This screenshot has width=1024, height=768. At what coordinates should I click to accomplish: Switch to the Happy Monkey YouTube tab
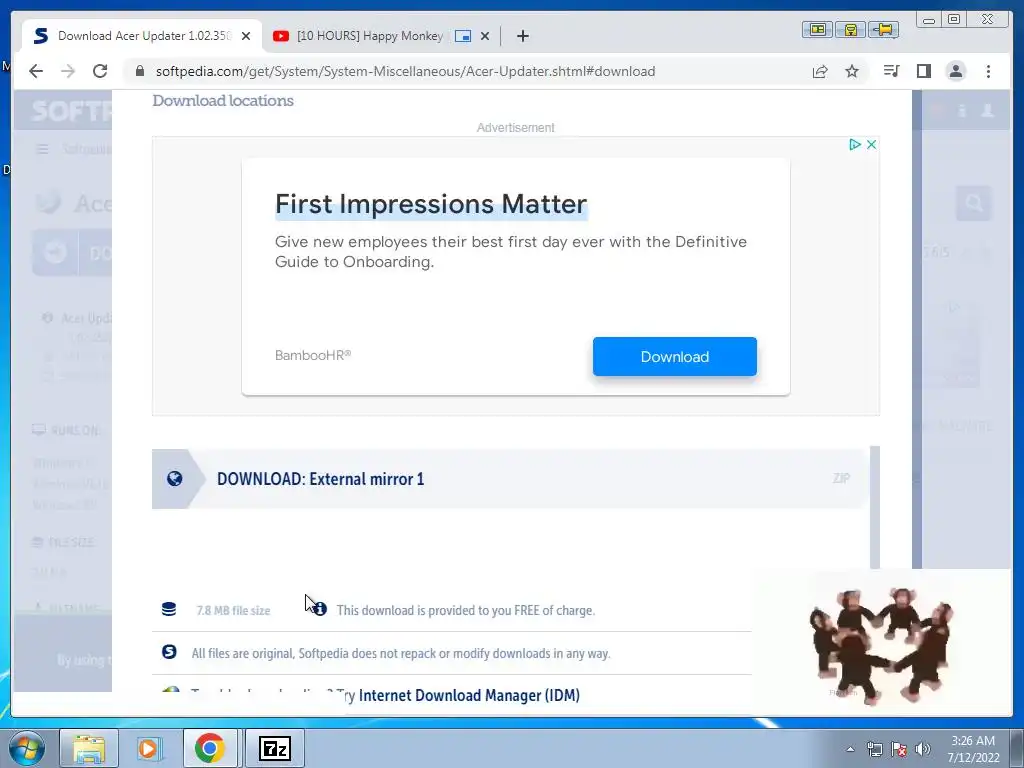(370, 36)
